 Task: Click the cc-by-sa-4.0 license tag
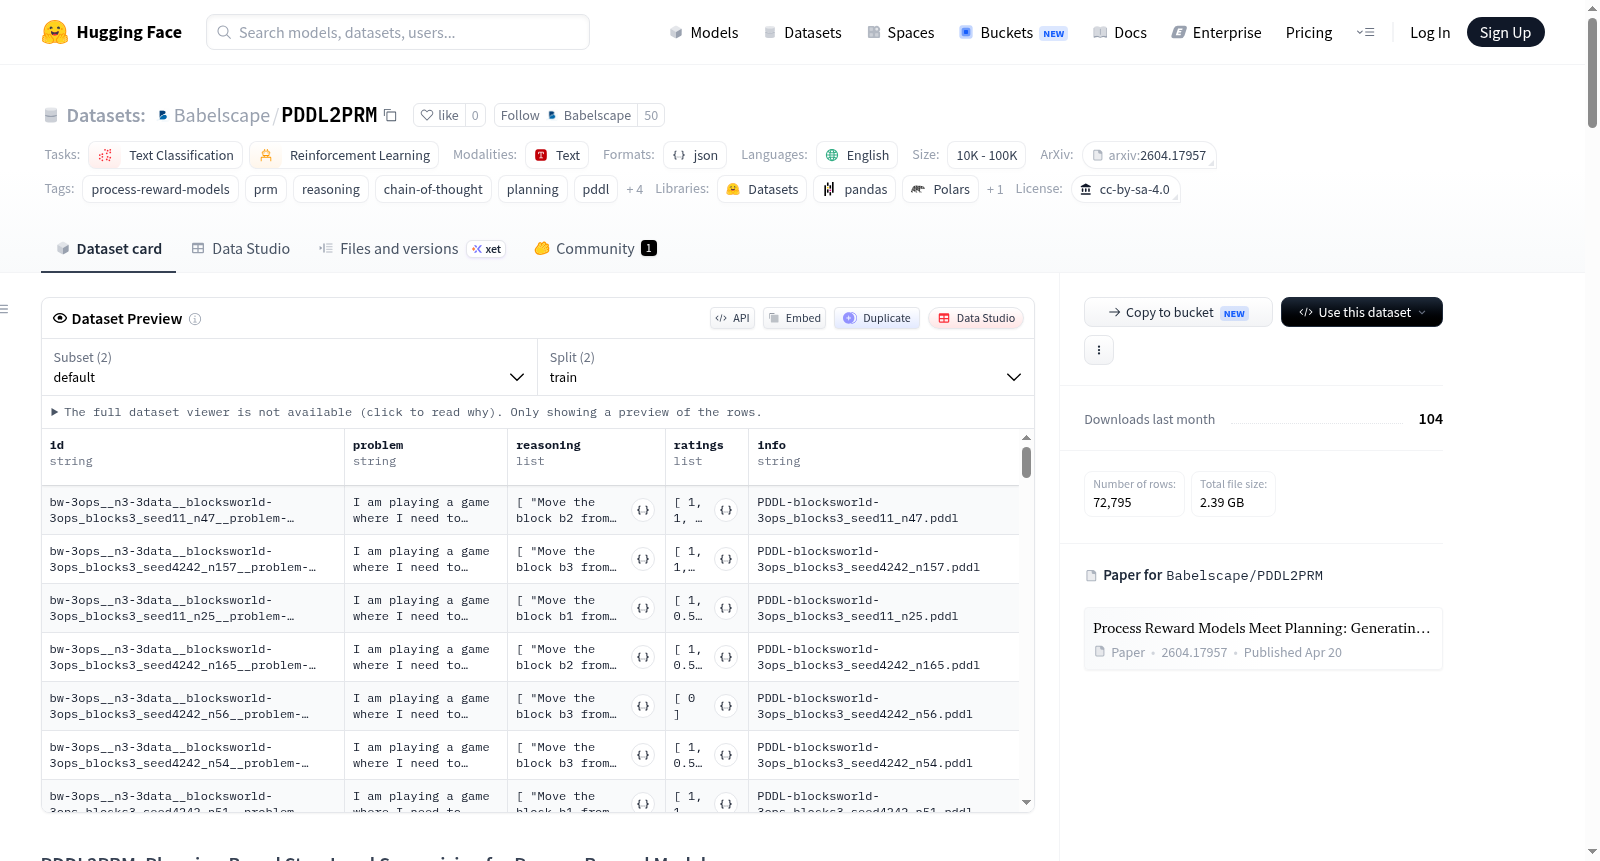tap(1126, 189)
